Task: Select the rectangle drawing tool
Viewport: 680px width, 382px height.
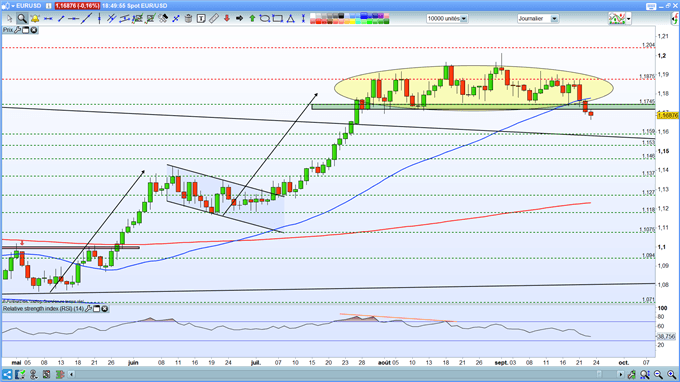Action: point(278,19)
